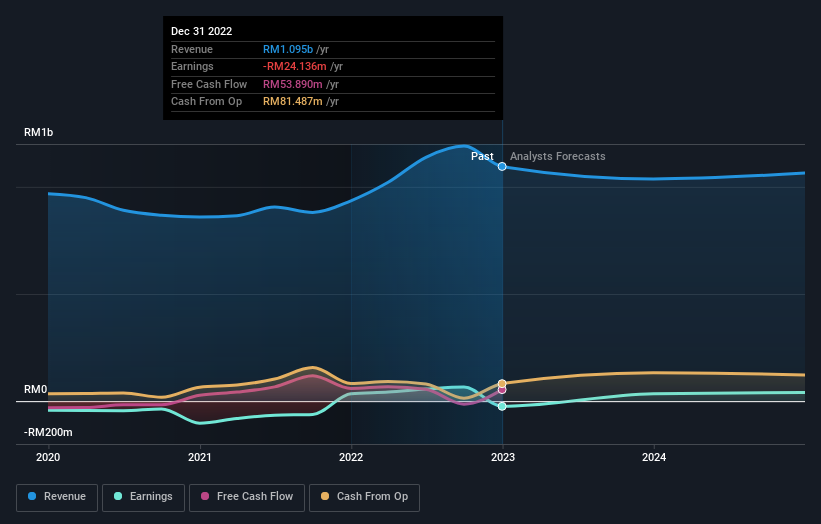Click the Free Cash Flow row label in tooltip
Image resolution: width=821 pixels, height=524 pixels.
[x=209, y=84]
